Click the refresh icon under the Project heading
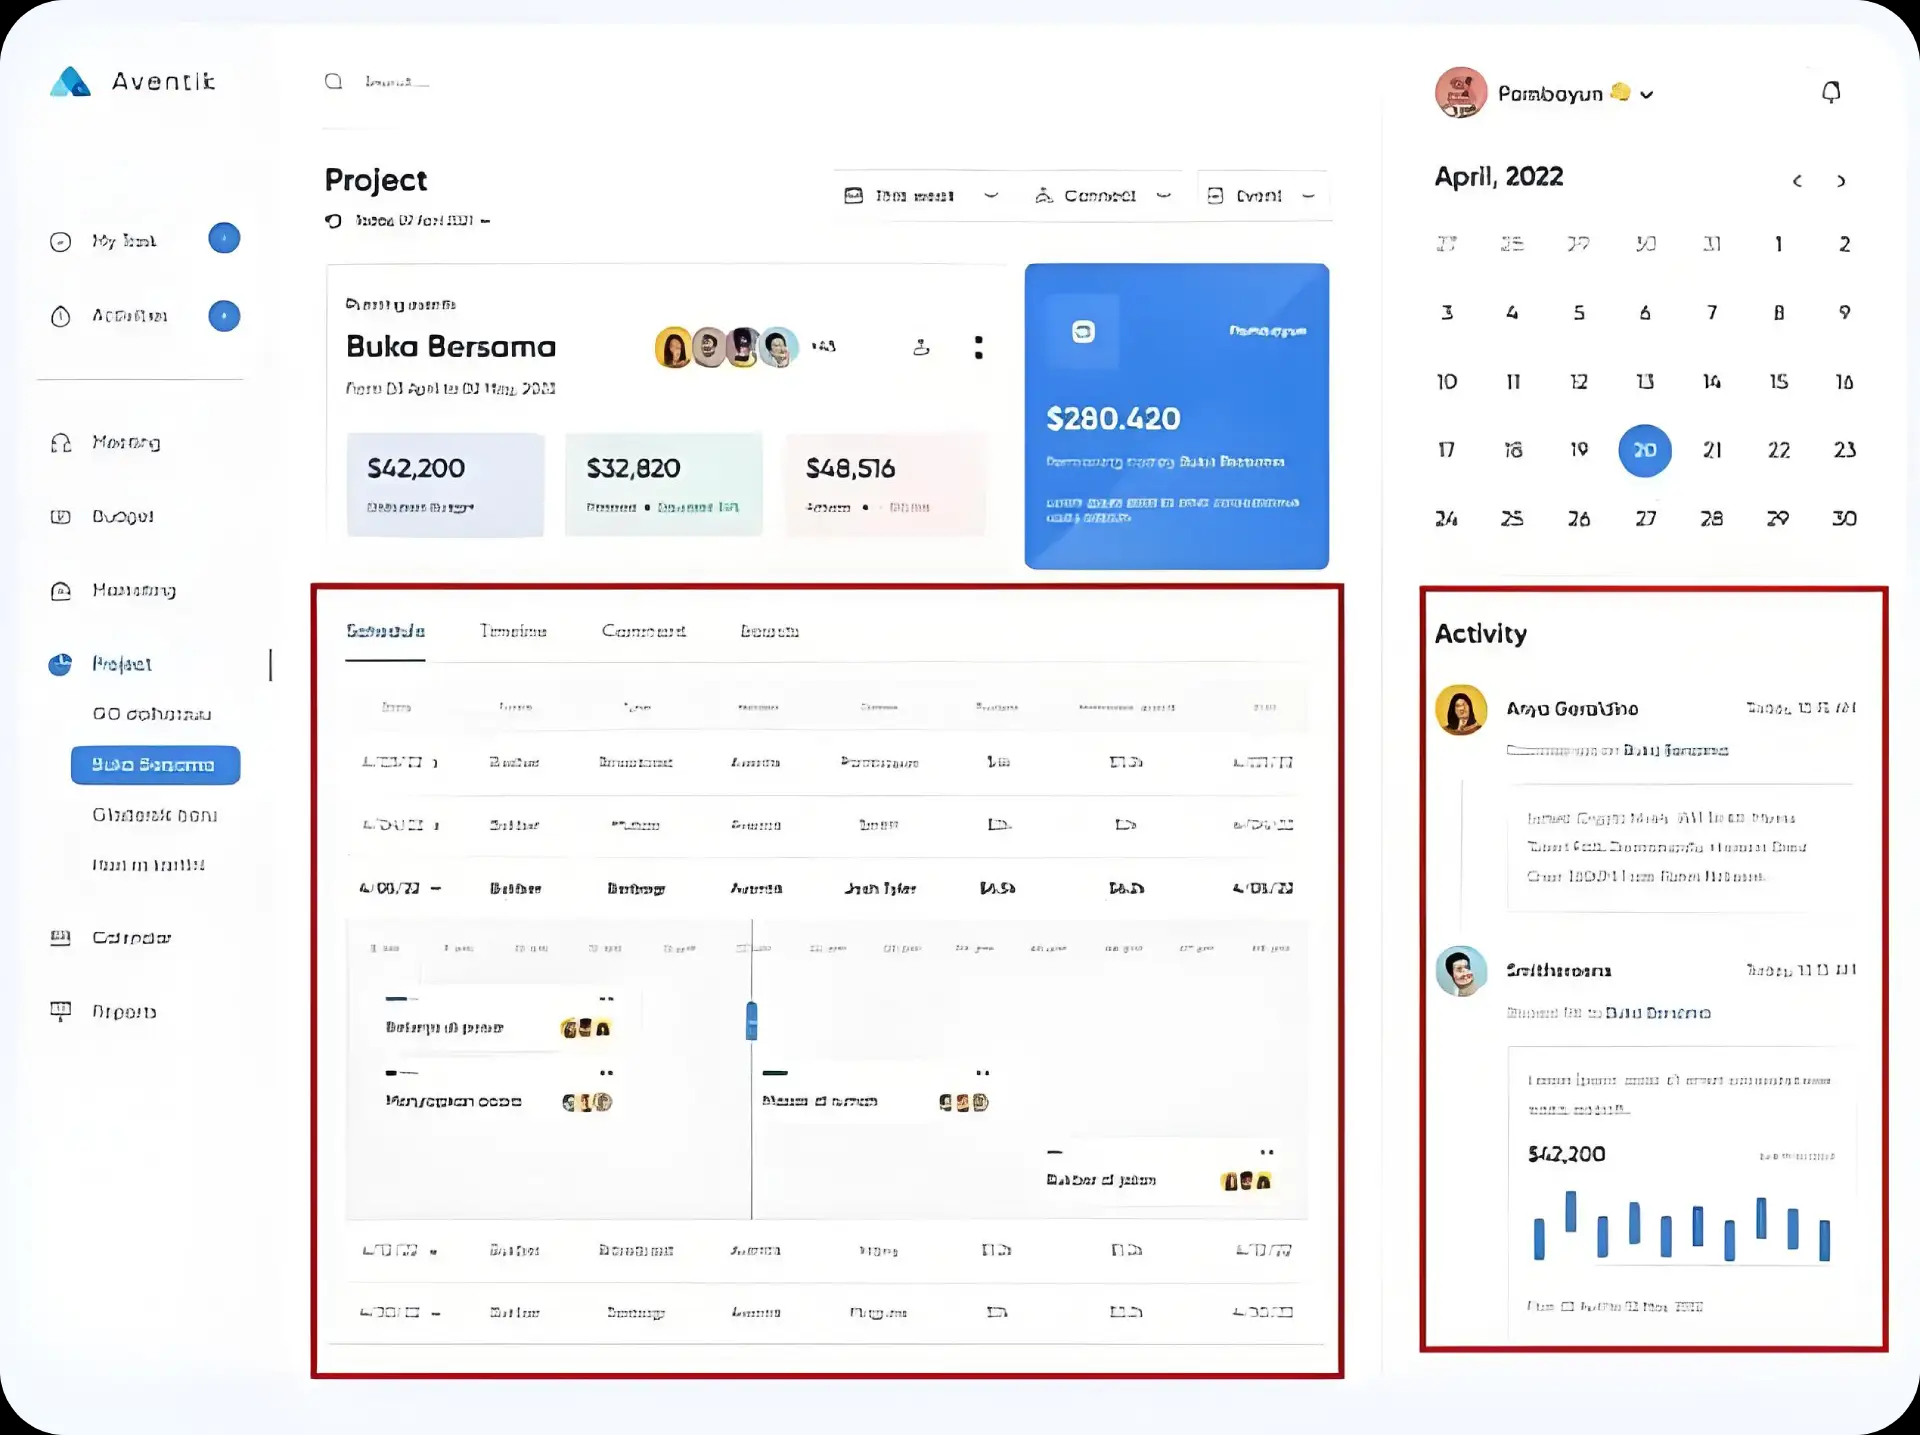1920x1435 pixels. [x=334, y=221]
